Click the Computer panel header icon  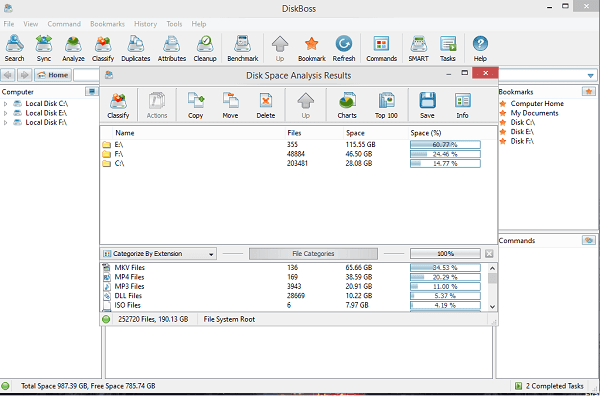click(91, 91)
